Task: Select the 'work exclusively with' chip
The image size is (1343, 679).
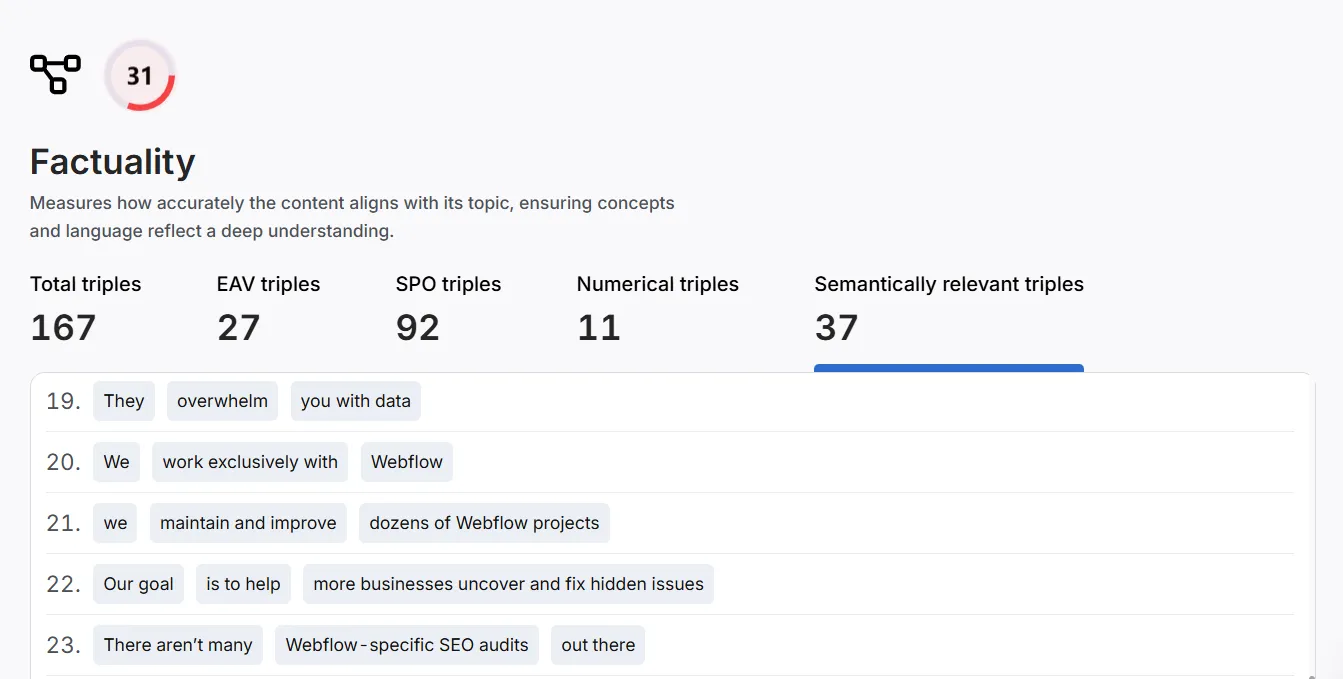Action: [250, 462]
